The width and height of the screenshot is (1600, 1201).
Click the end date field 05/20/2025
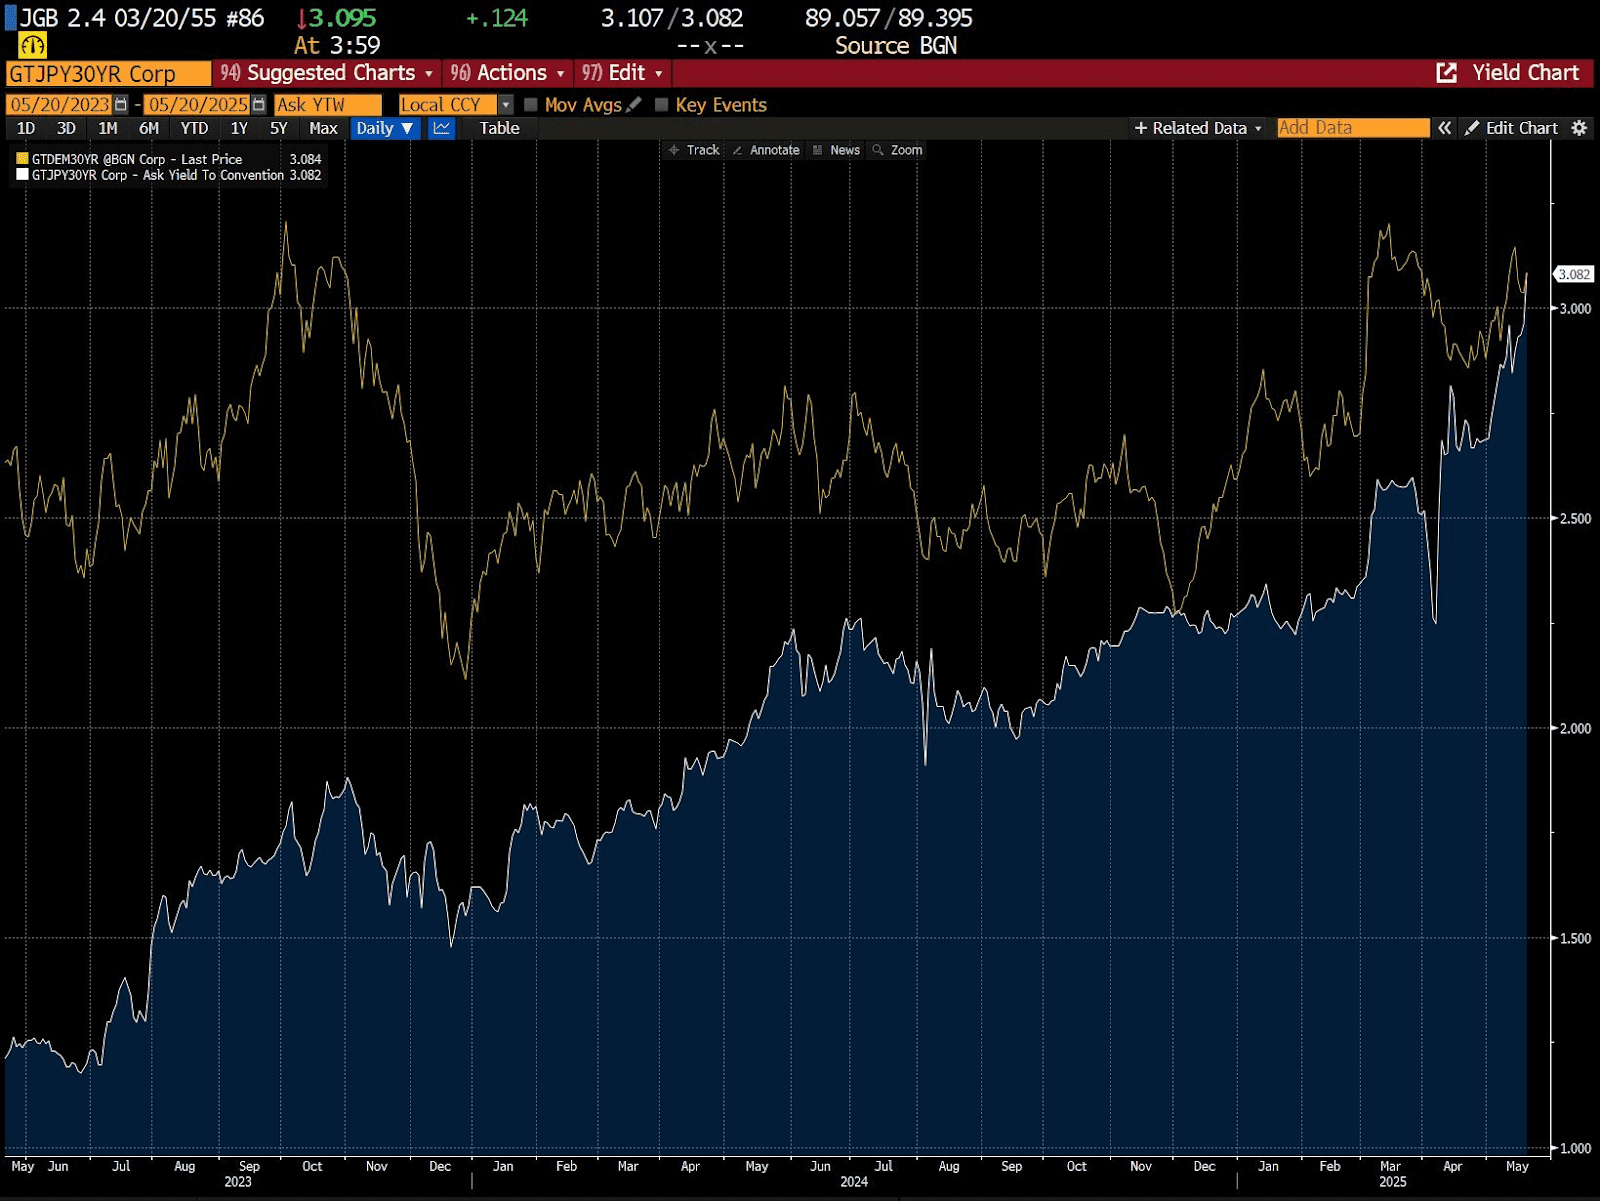(x=198, y=104)
